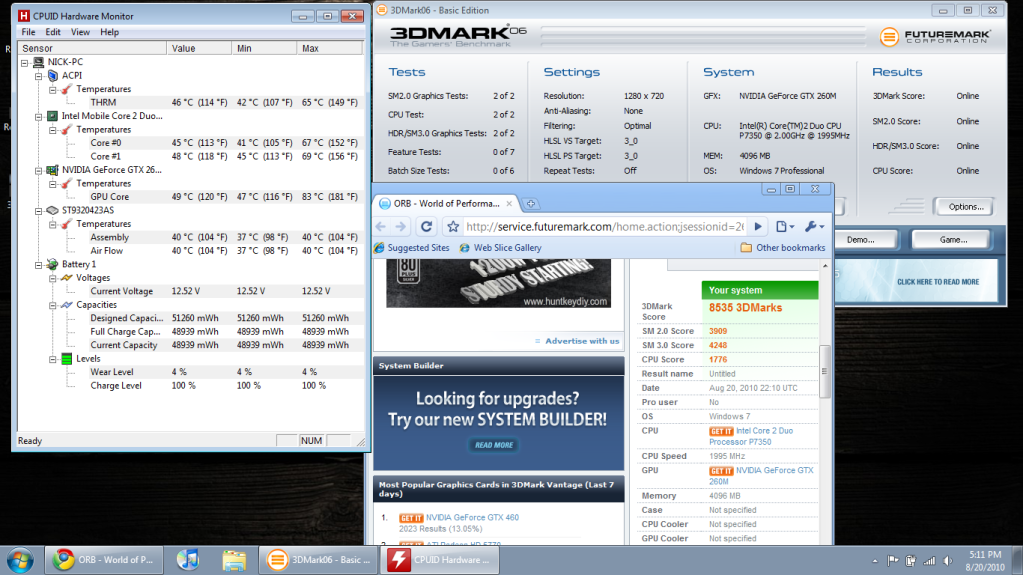
Task: Open the View menu in Hardware Monitor
Action: click(x=80, y=32)
